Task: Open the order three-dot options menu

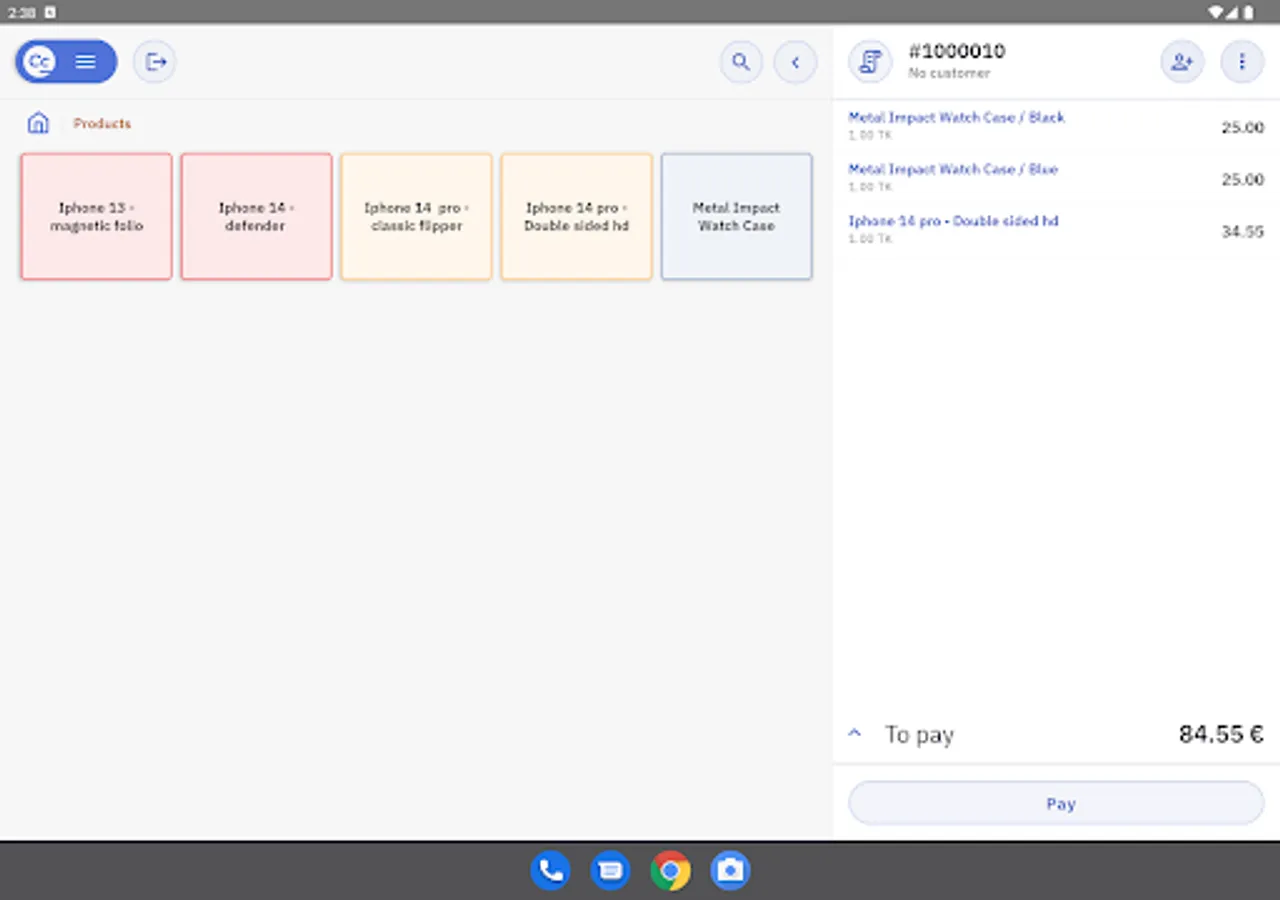Action: 1242,62
